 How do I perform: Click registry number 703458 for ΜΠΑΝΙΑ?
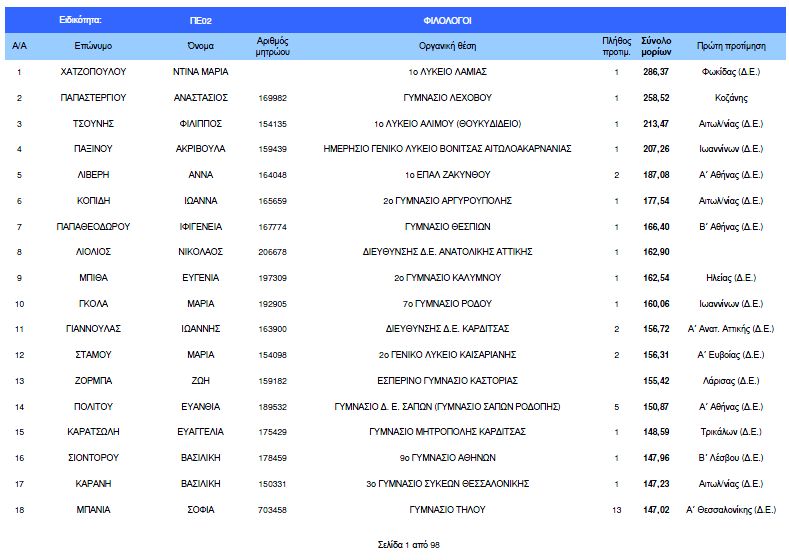[272, 509]
